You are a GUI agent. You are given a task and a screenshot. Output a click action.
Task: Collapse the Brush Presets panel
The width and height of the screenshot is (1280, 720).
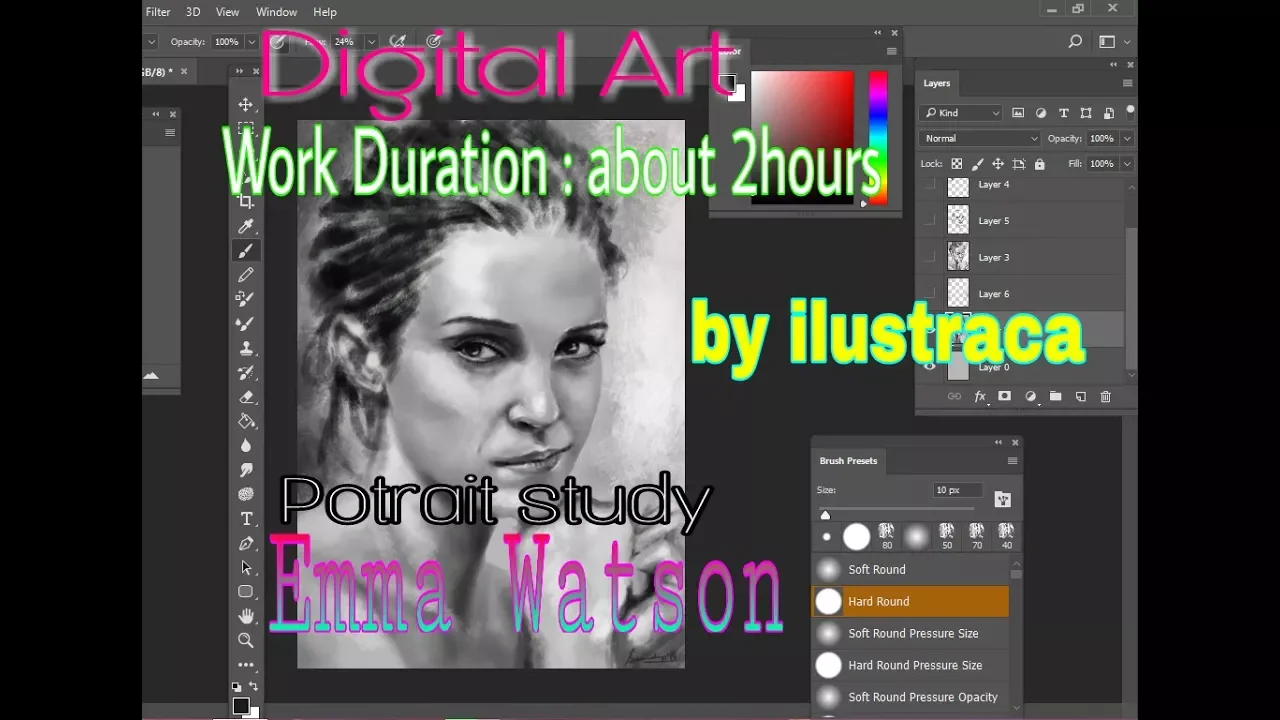(998, 442)
